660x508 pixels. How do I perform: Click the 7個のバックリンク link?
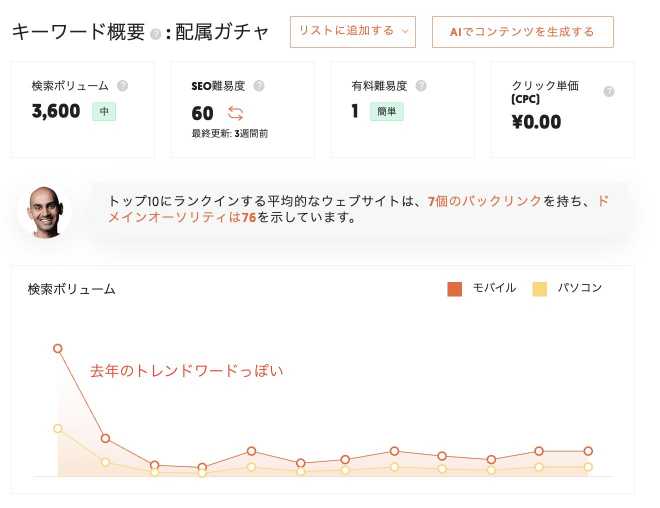tap(484, 201)
